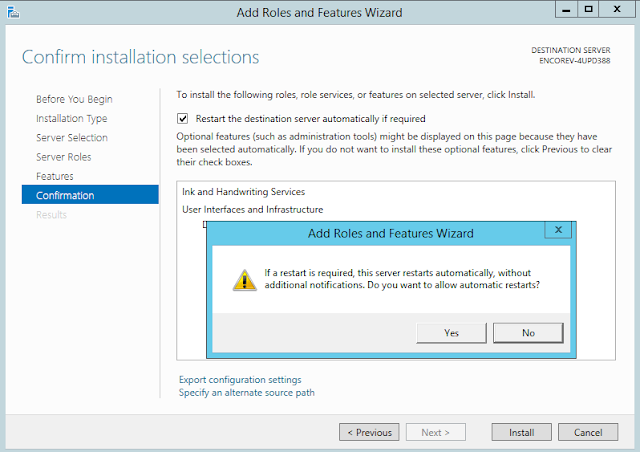The width and height of the screenshot is (640, 452).
Task: Click Specify an alternate source path
Action: [x=246, y=393]
